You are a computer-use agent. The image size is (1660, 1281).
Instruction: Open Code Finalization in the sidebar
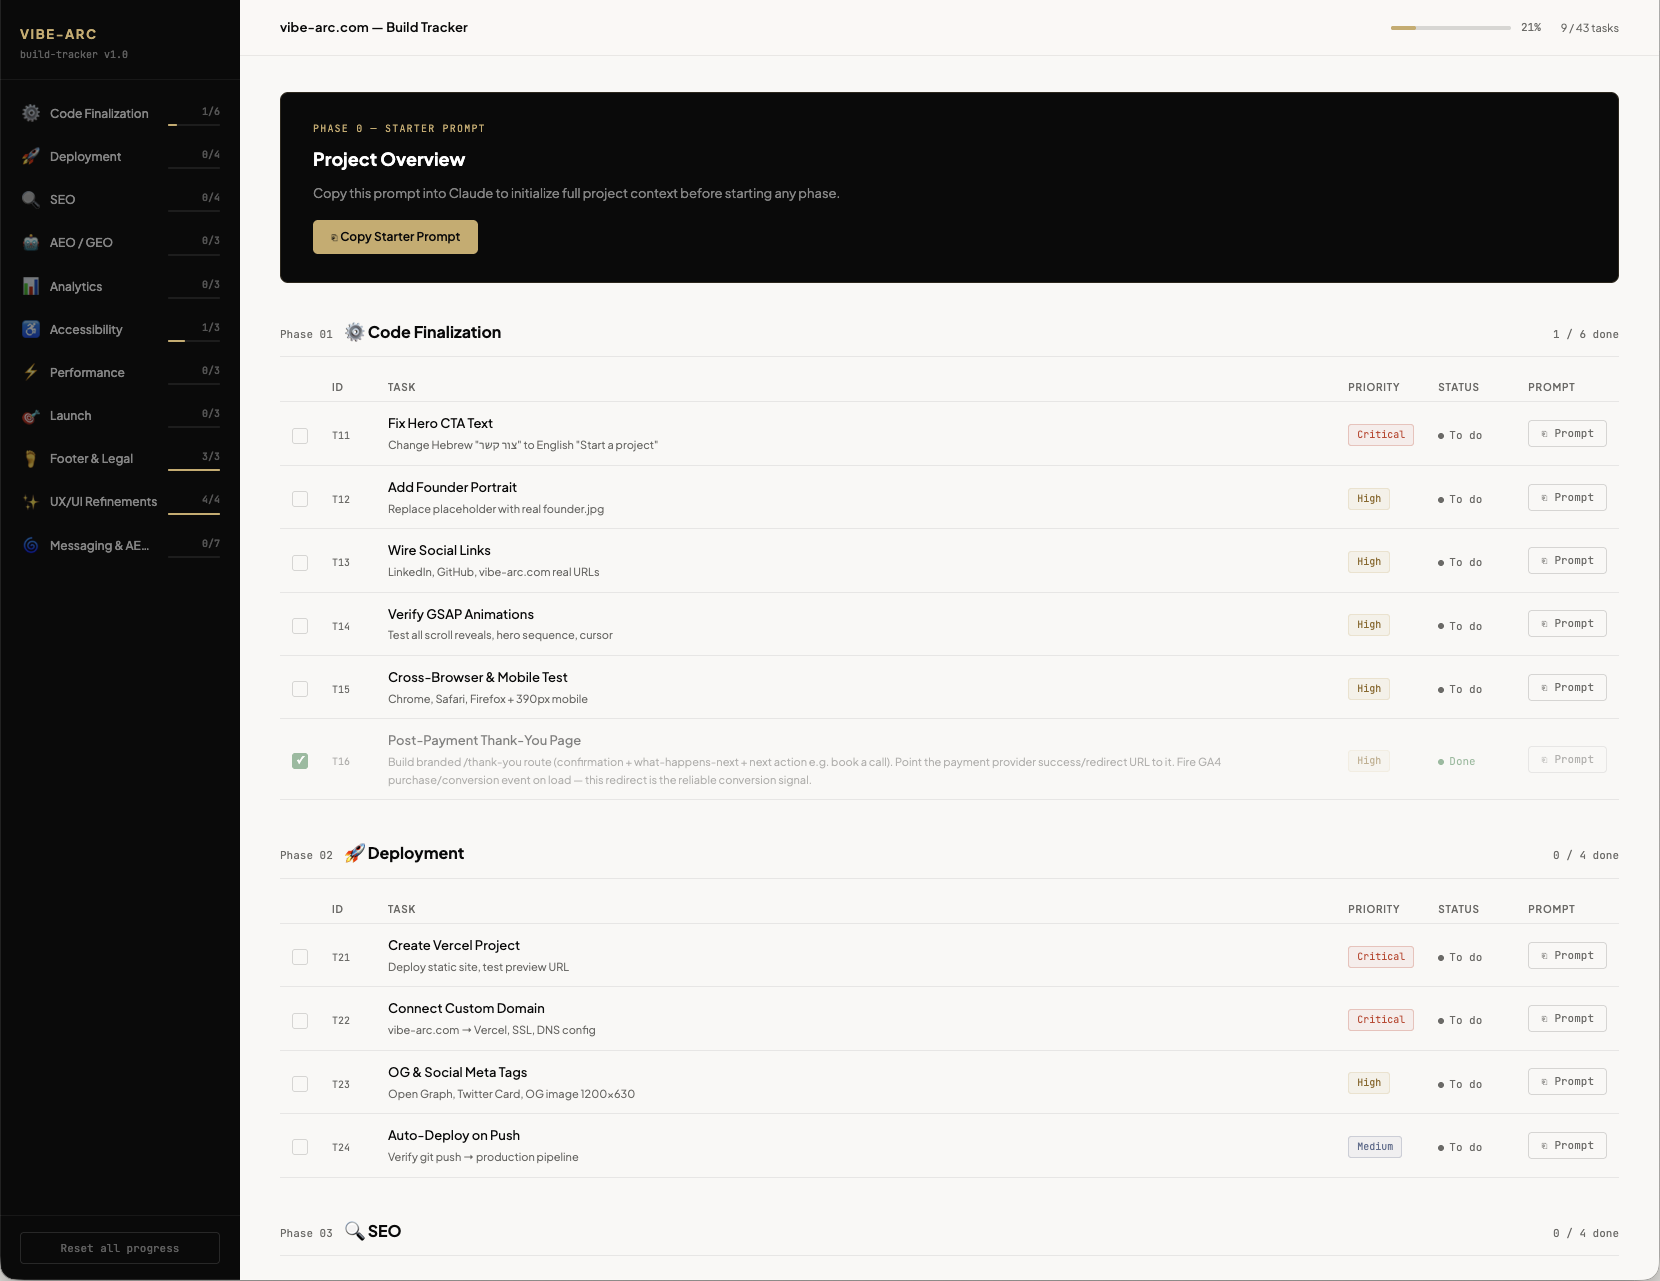tap(120, 113)
